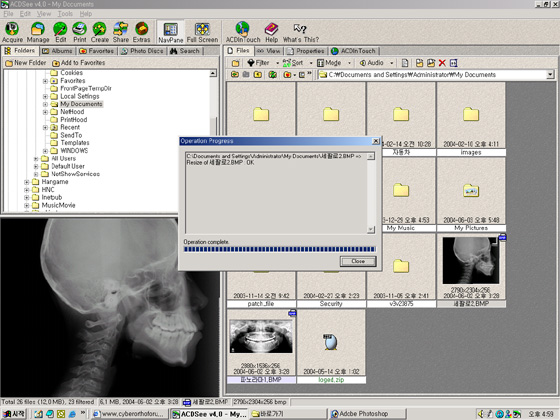
Task: Switch to Adobe Photoshop taskbar button
Action: tap(367, 414)
